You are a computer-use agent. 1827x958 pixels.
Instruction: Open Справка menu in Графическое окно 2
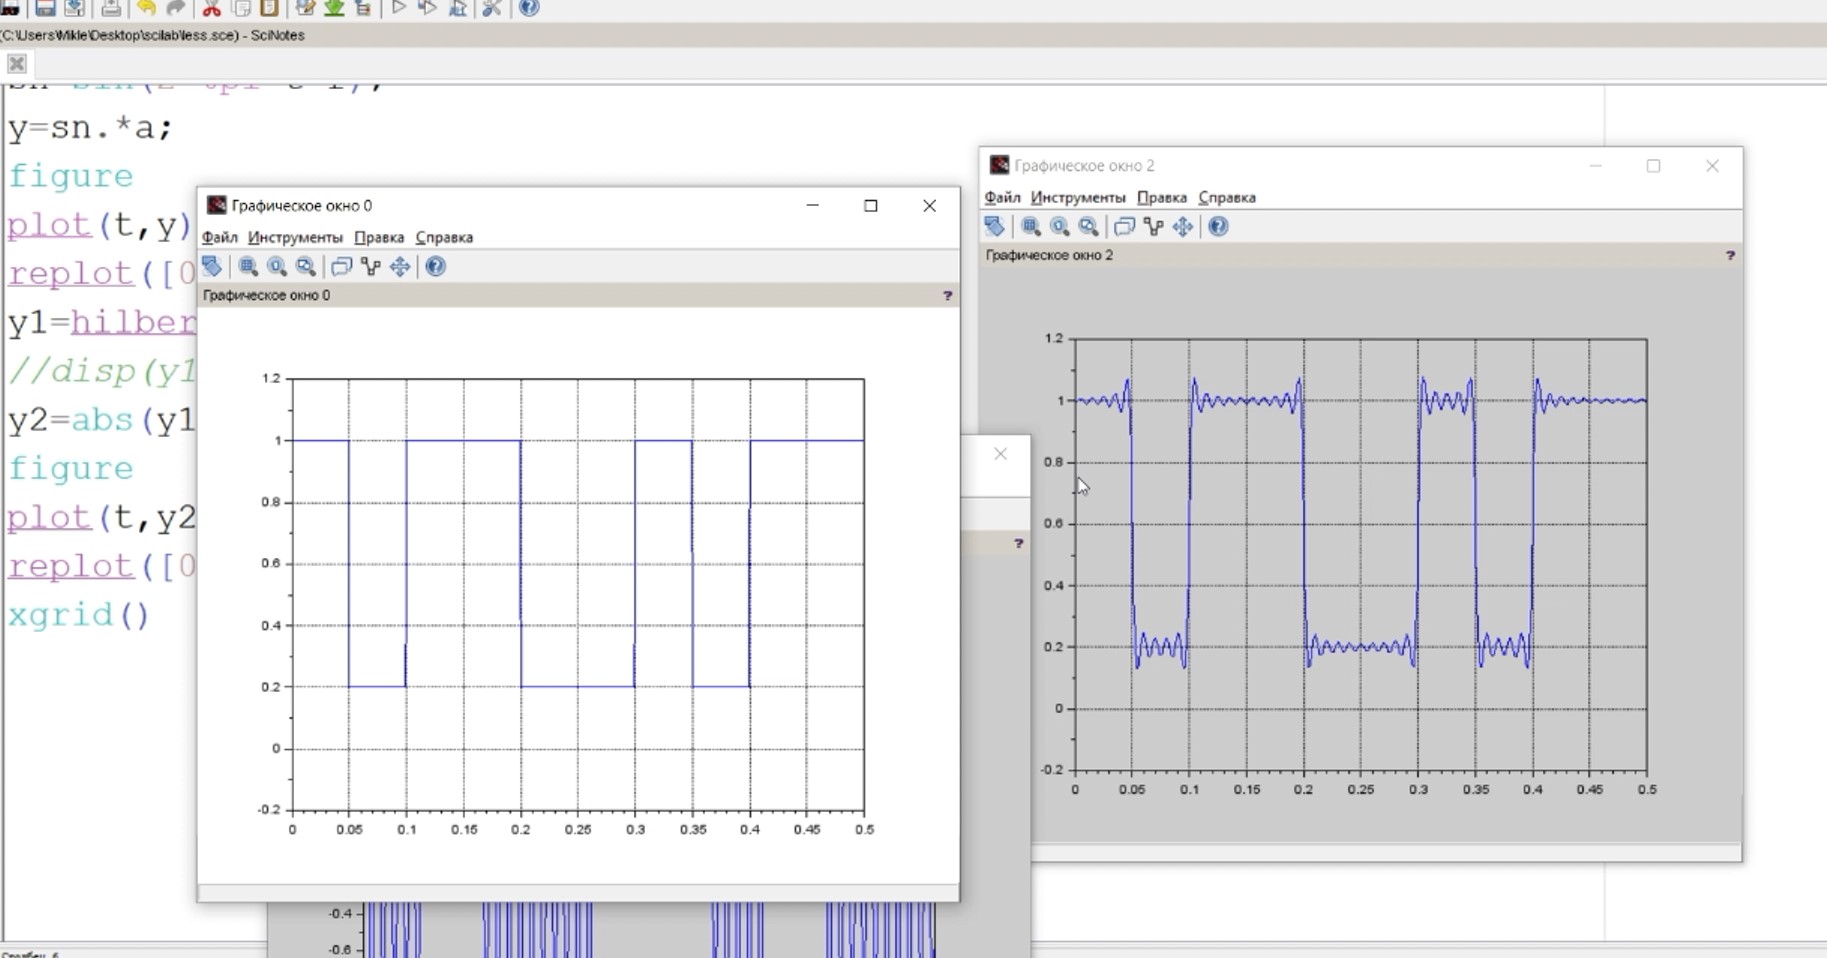pyautogui.click(x=1227, y=197)
